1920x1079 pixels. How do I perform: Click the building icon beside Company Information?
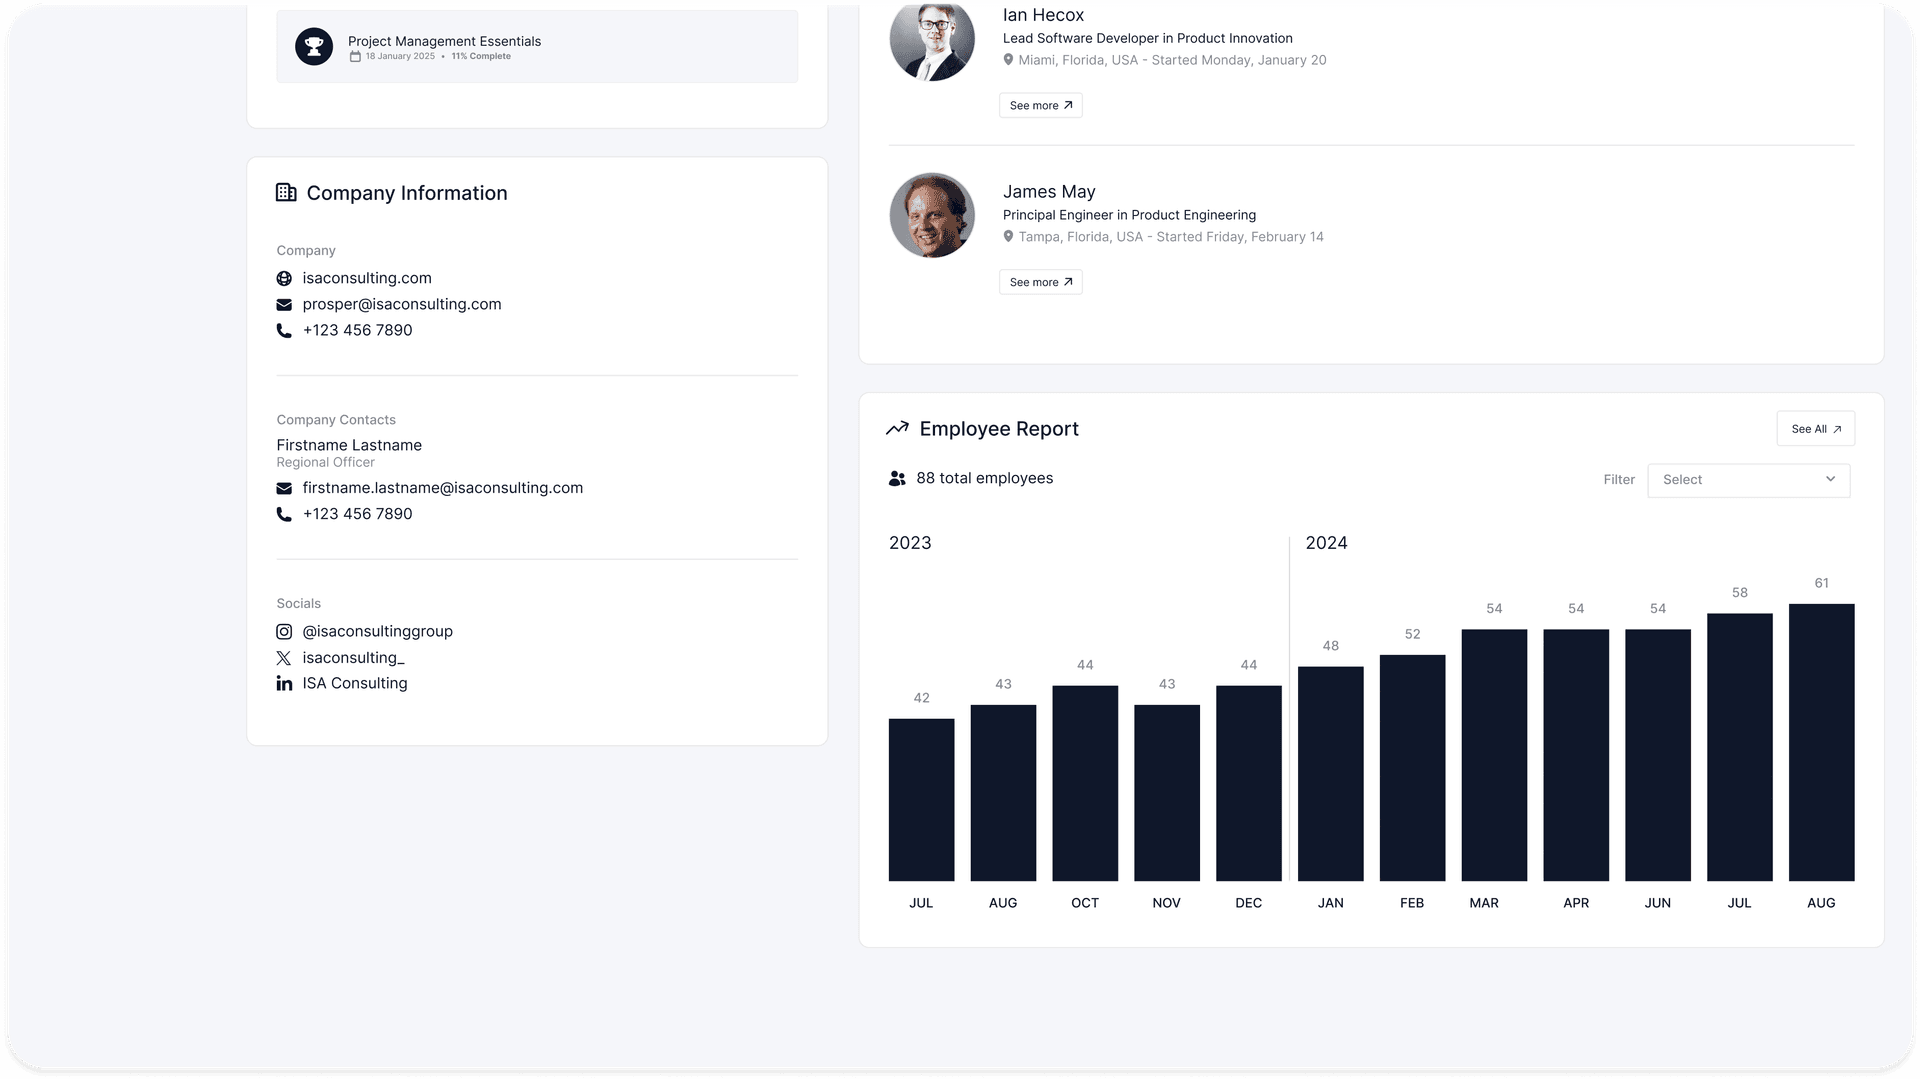pyautogui.click(x=285, y=192)
